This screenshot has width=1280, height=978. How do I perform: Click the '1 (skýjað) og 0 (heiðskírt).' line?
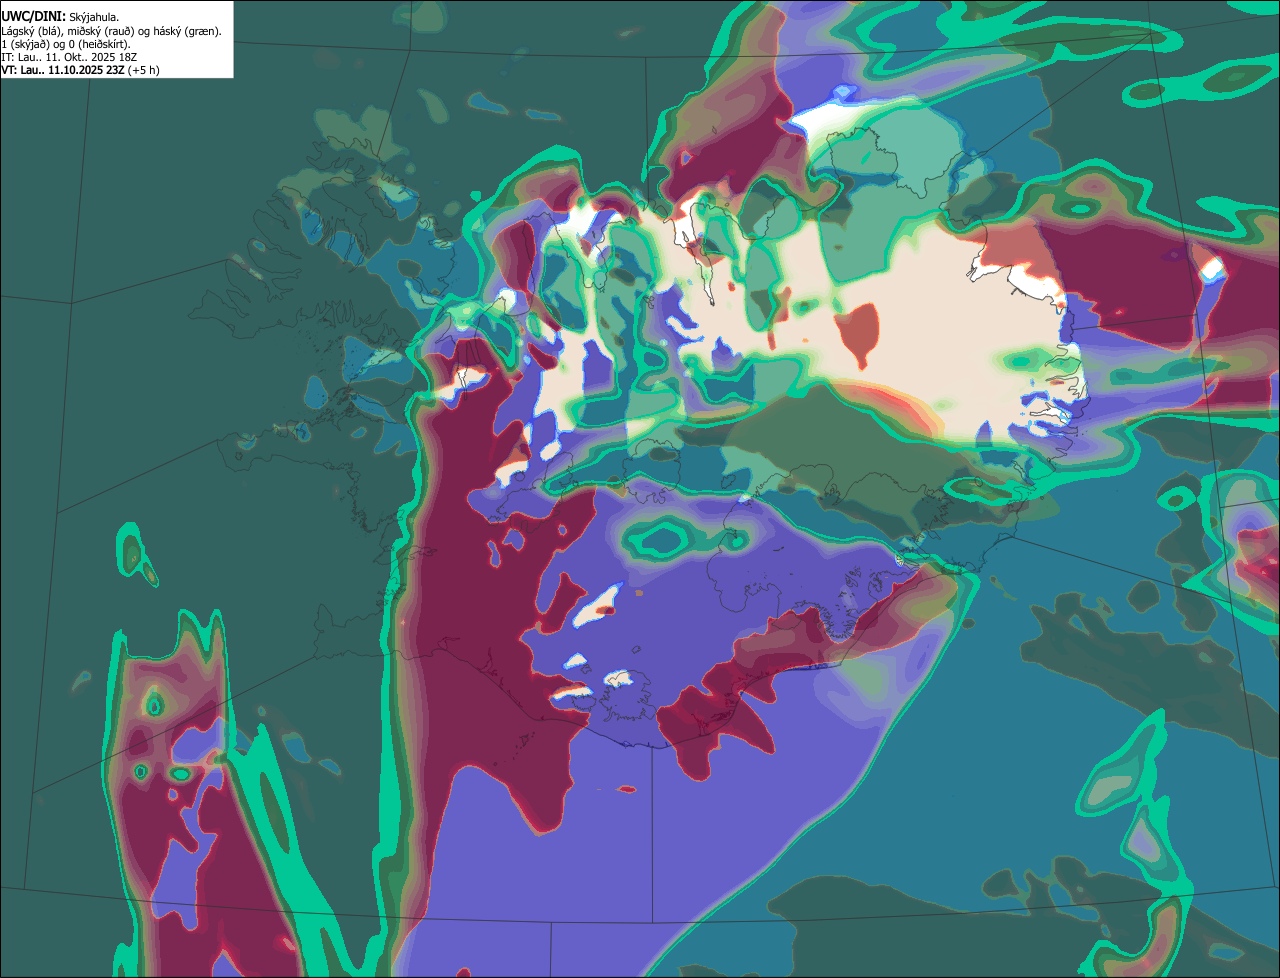click(x=66, y=44)
